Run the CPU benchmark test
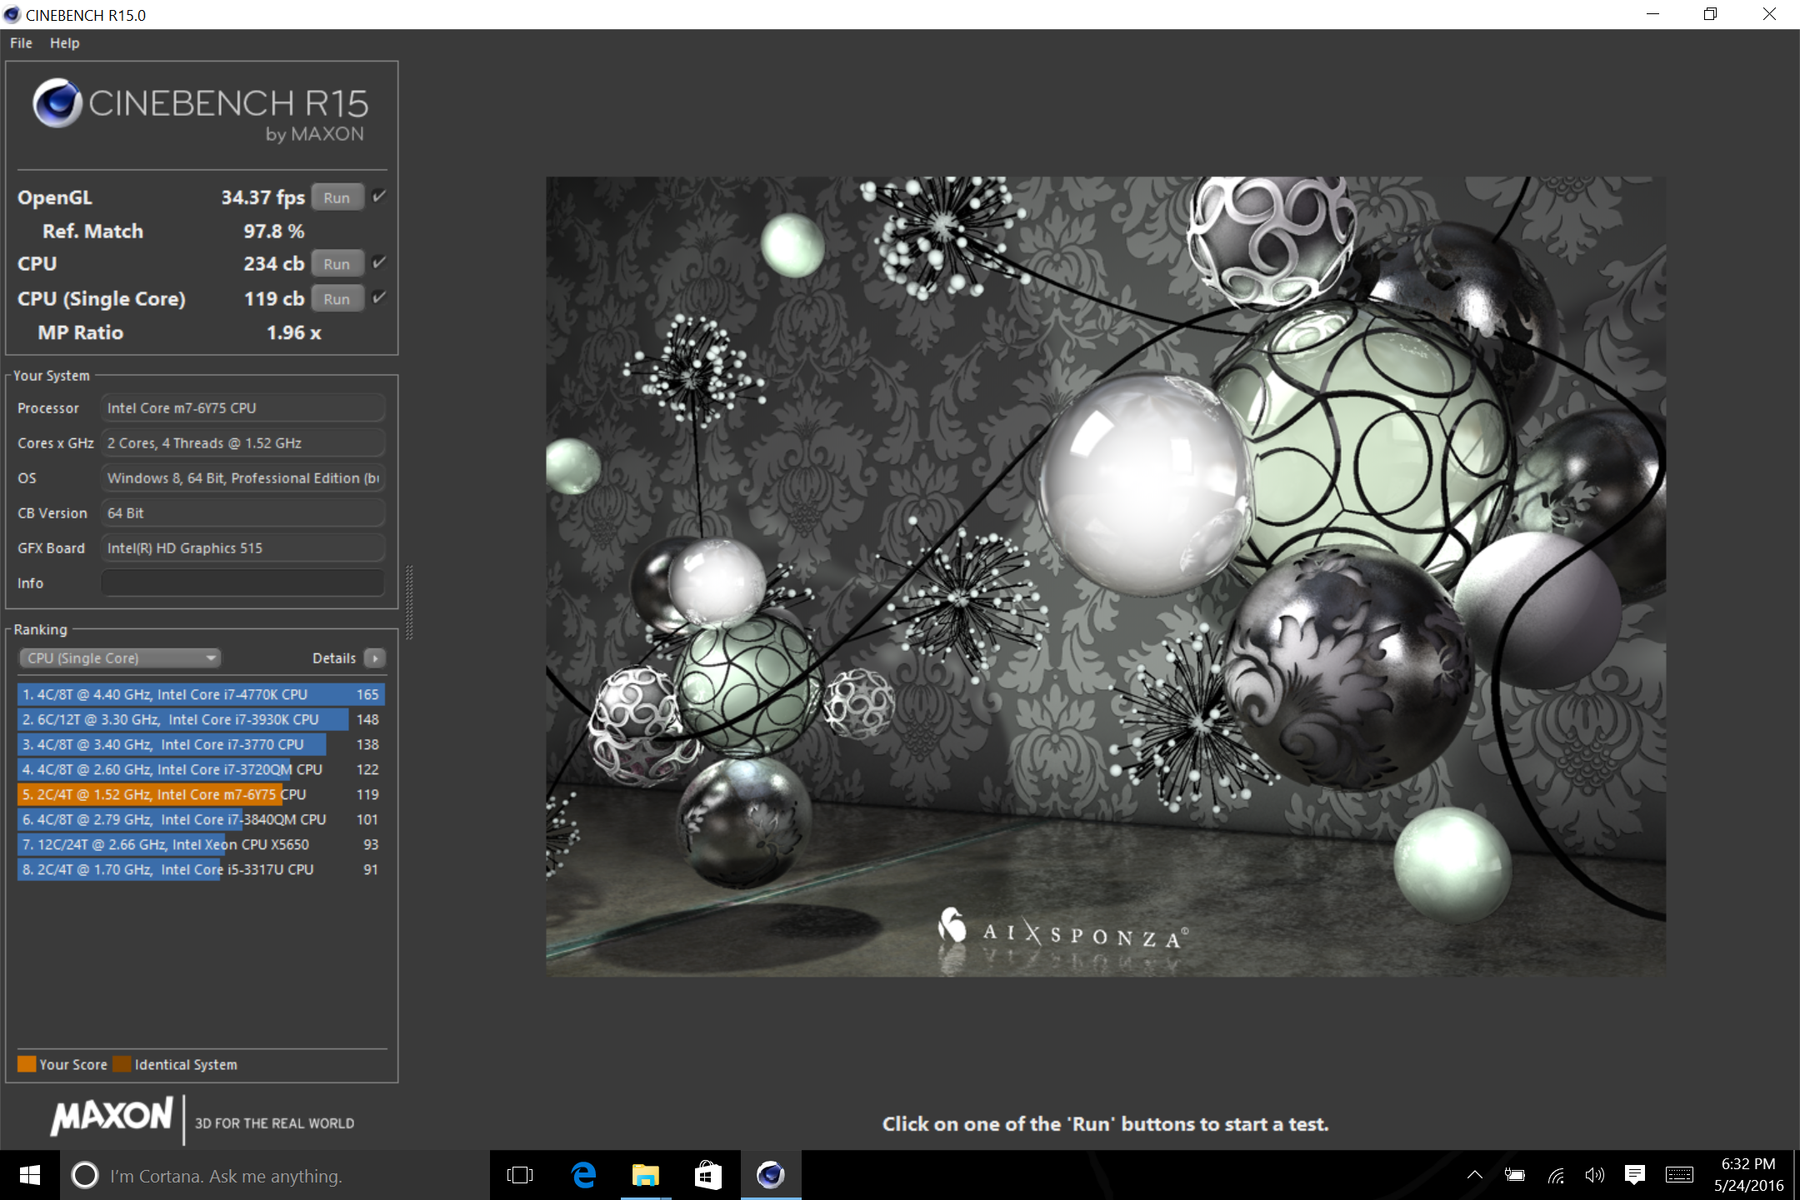This screenshot has width=1800, height=1200. 337,263
